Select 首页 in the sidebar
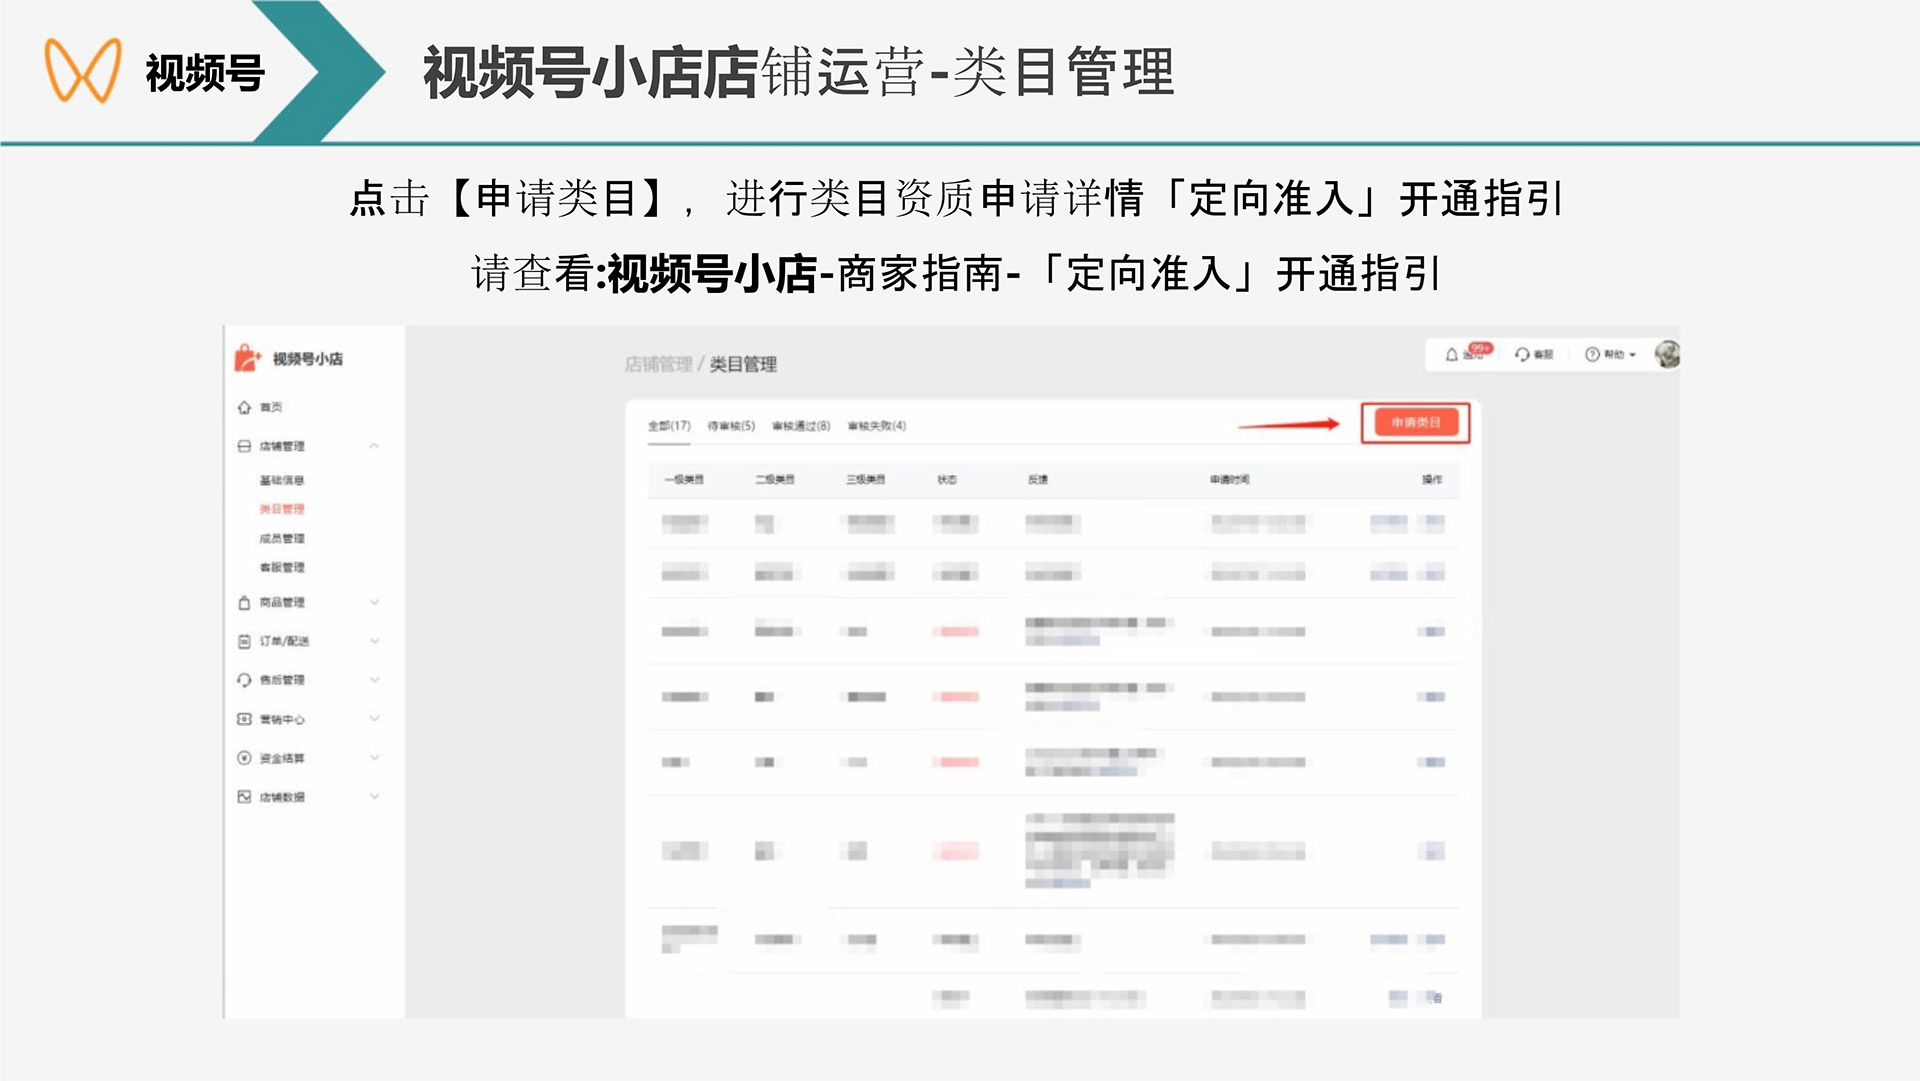This screenshot has width=1920, height=1081. click(x=271, y=407)
